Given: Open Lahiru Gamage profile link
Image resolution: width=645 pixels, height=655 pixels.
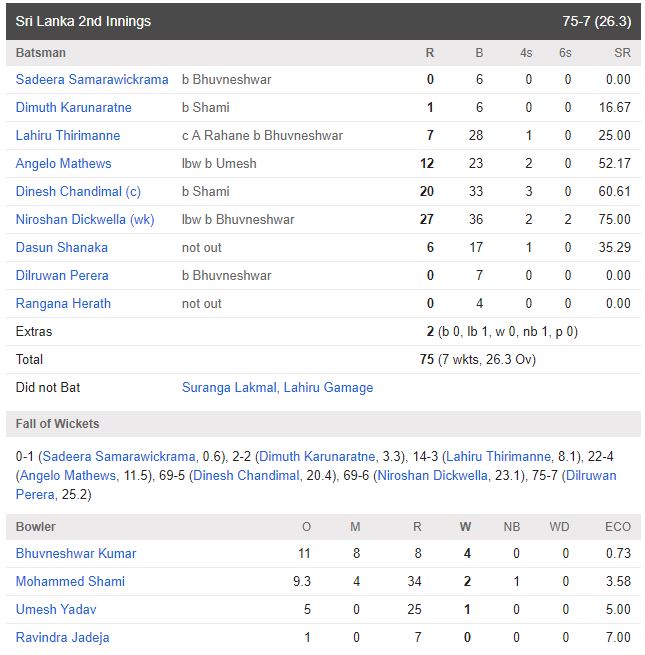Looking at the screenshot, I should pyautogui.click(x=329, y=387).
